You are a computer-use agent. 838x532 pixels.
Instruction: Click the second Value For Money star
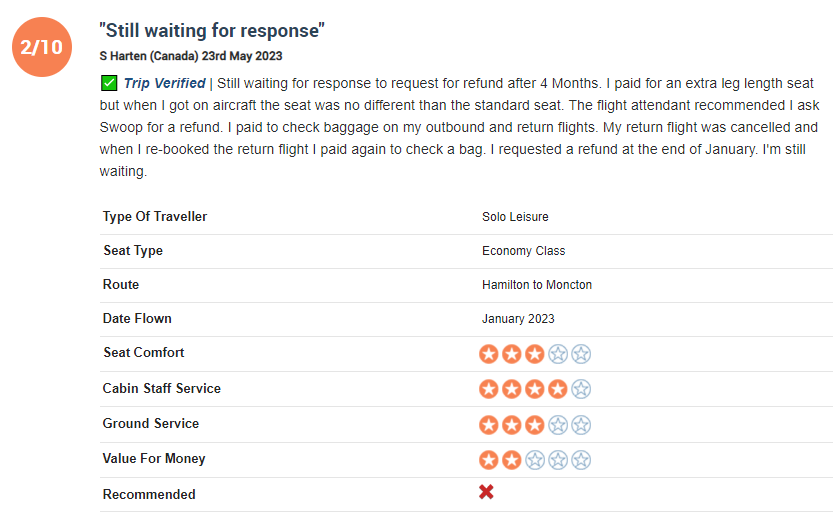(x=511, y=460)
